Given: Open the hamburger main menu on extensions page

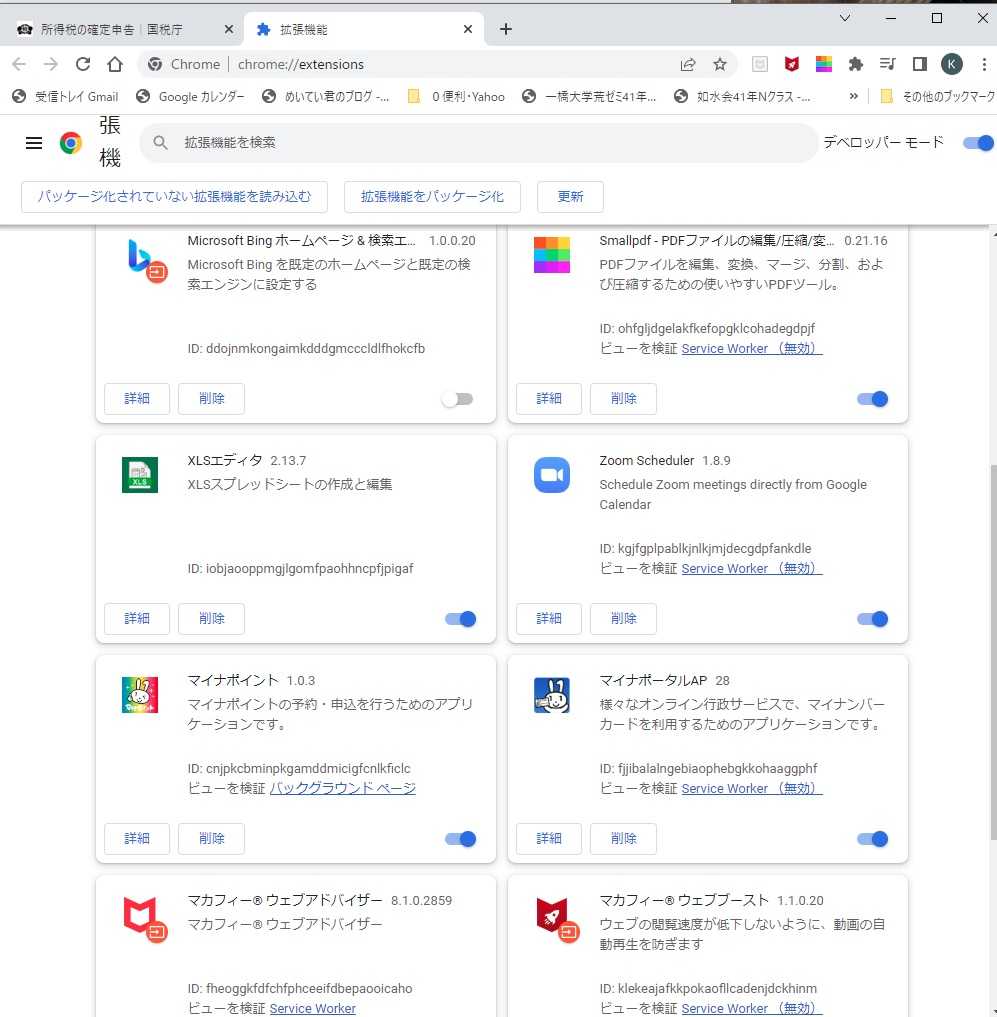Looking at the screenshot, I should [34, 143].
